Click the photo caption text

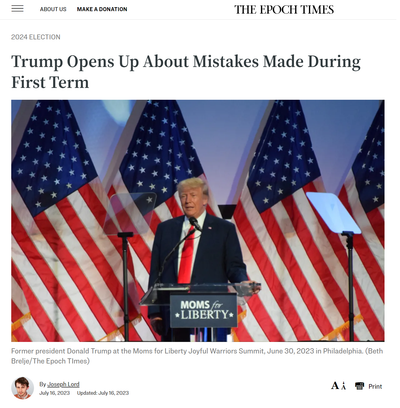[197, 356]
